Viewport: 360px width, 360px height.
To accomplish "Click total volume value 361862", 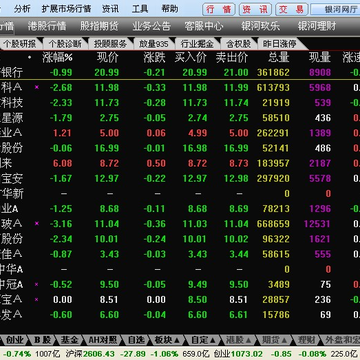I will 273,72.
